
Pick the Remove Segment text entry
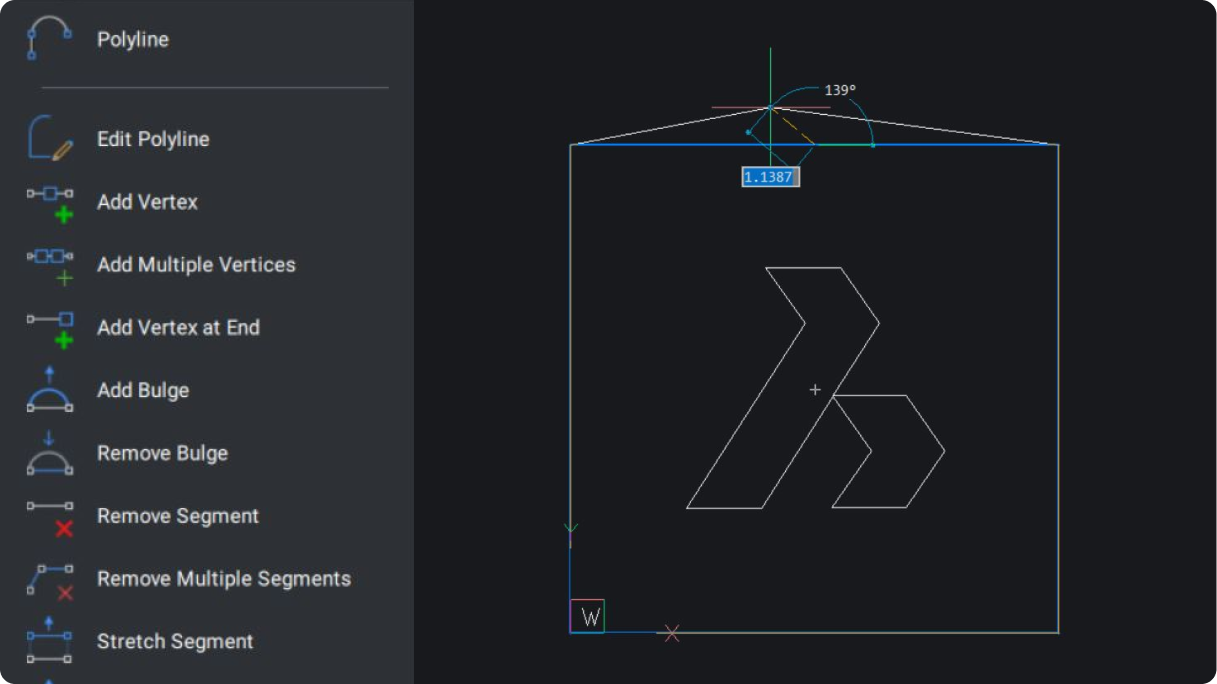click(x=178, y=516)
